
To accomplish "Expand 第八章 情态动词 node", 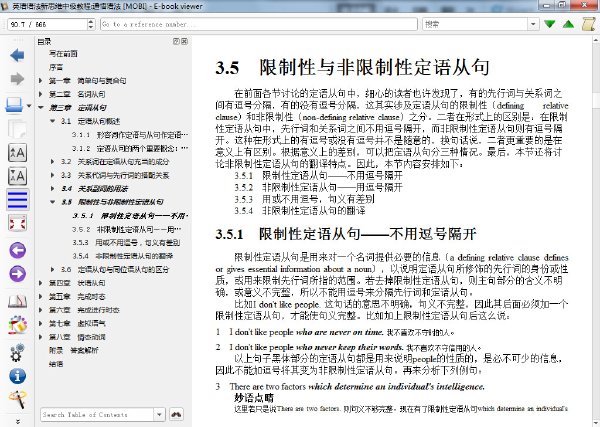I will [x=41, y=337].
